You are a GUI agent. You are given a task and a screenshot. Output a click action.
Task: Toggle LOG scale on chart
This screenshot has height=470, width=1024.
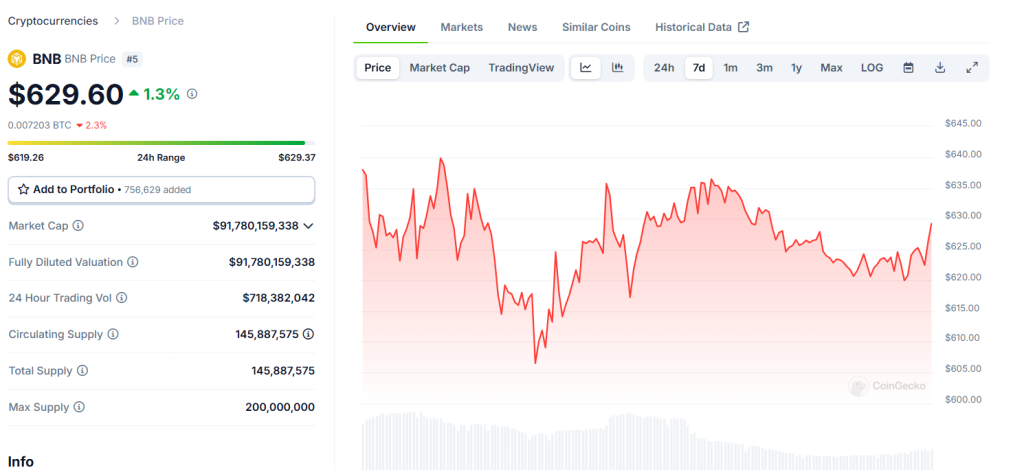click(x=872, y=68)
